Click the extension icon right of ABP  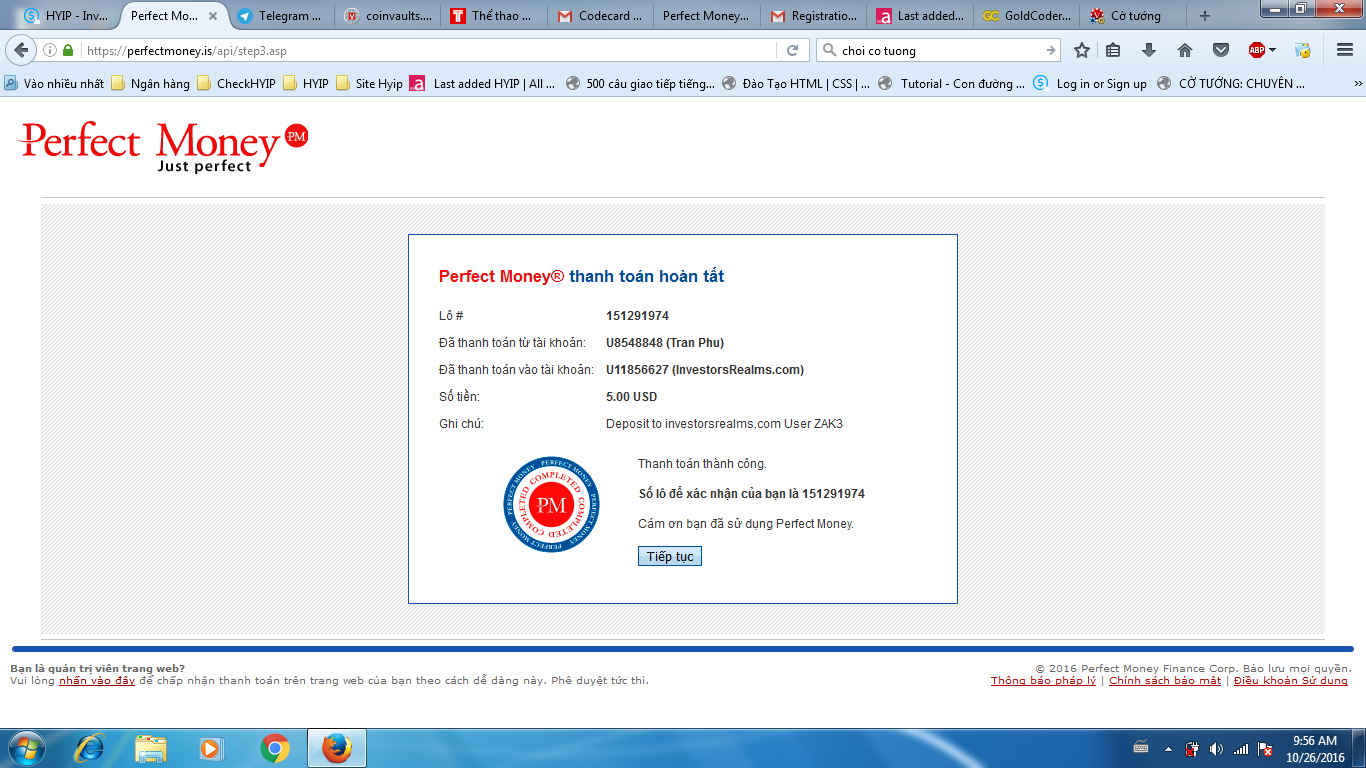pos(1303,50)
